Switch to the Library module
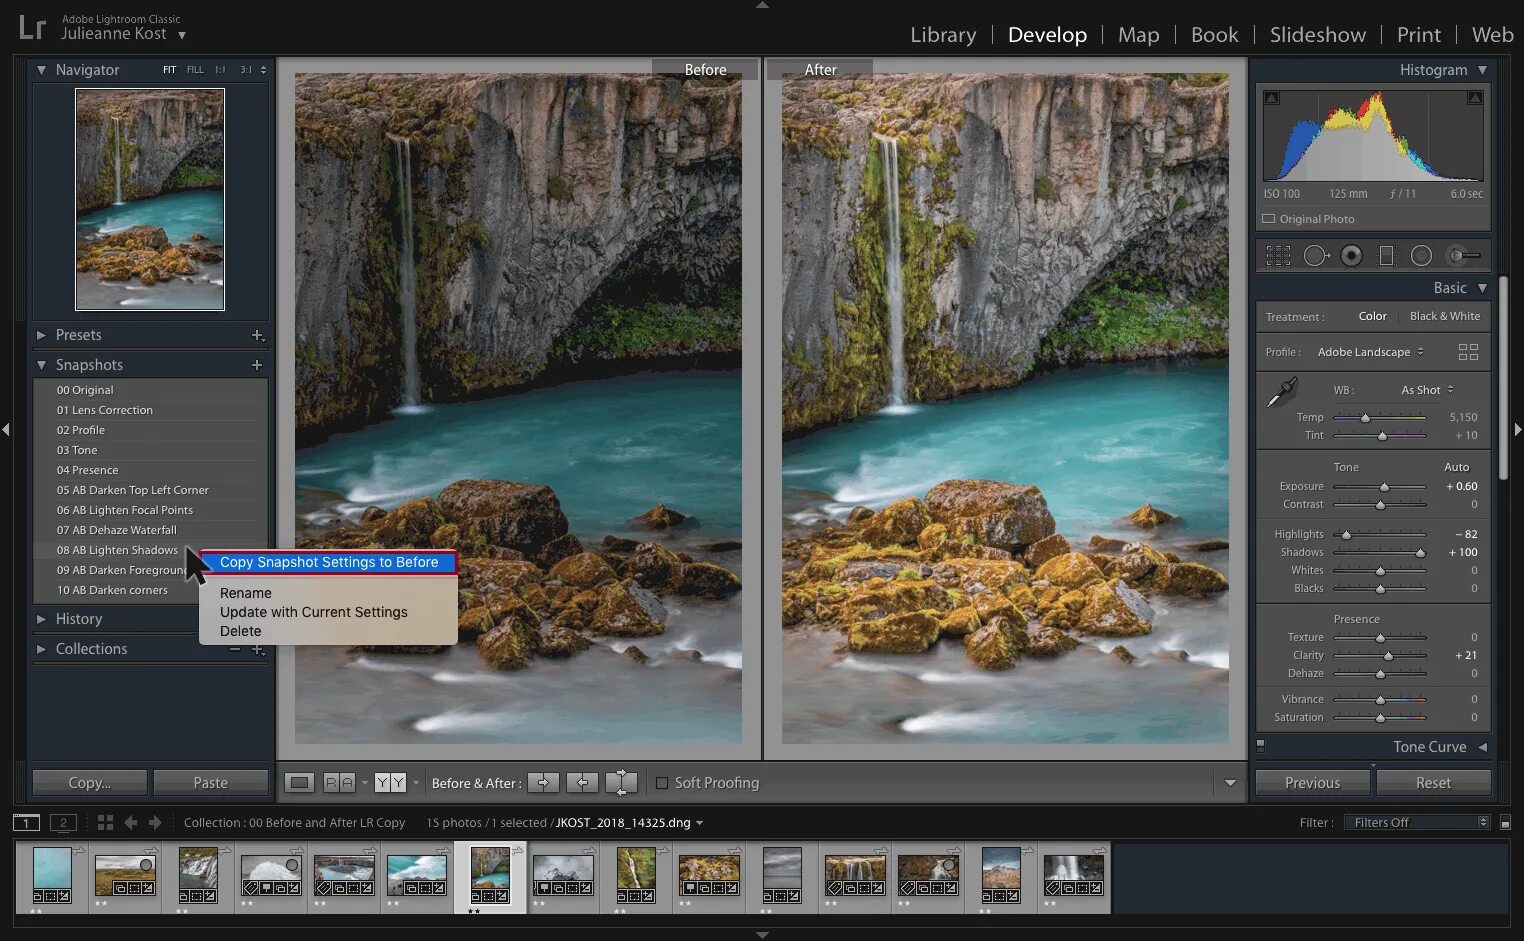Image resolution: width=1524 pixels, height=941 pixels. [942, 34]
